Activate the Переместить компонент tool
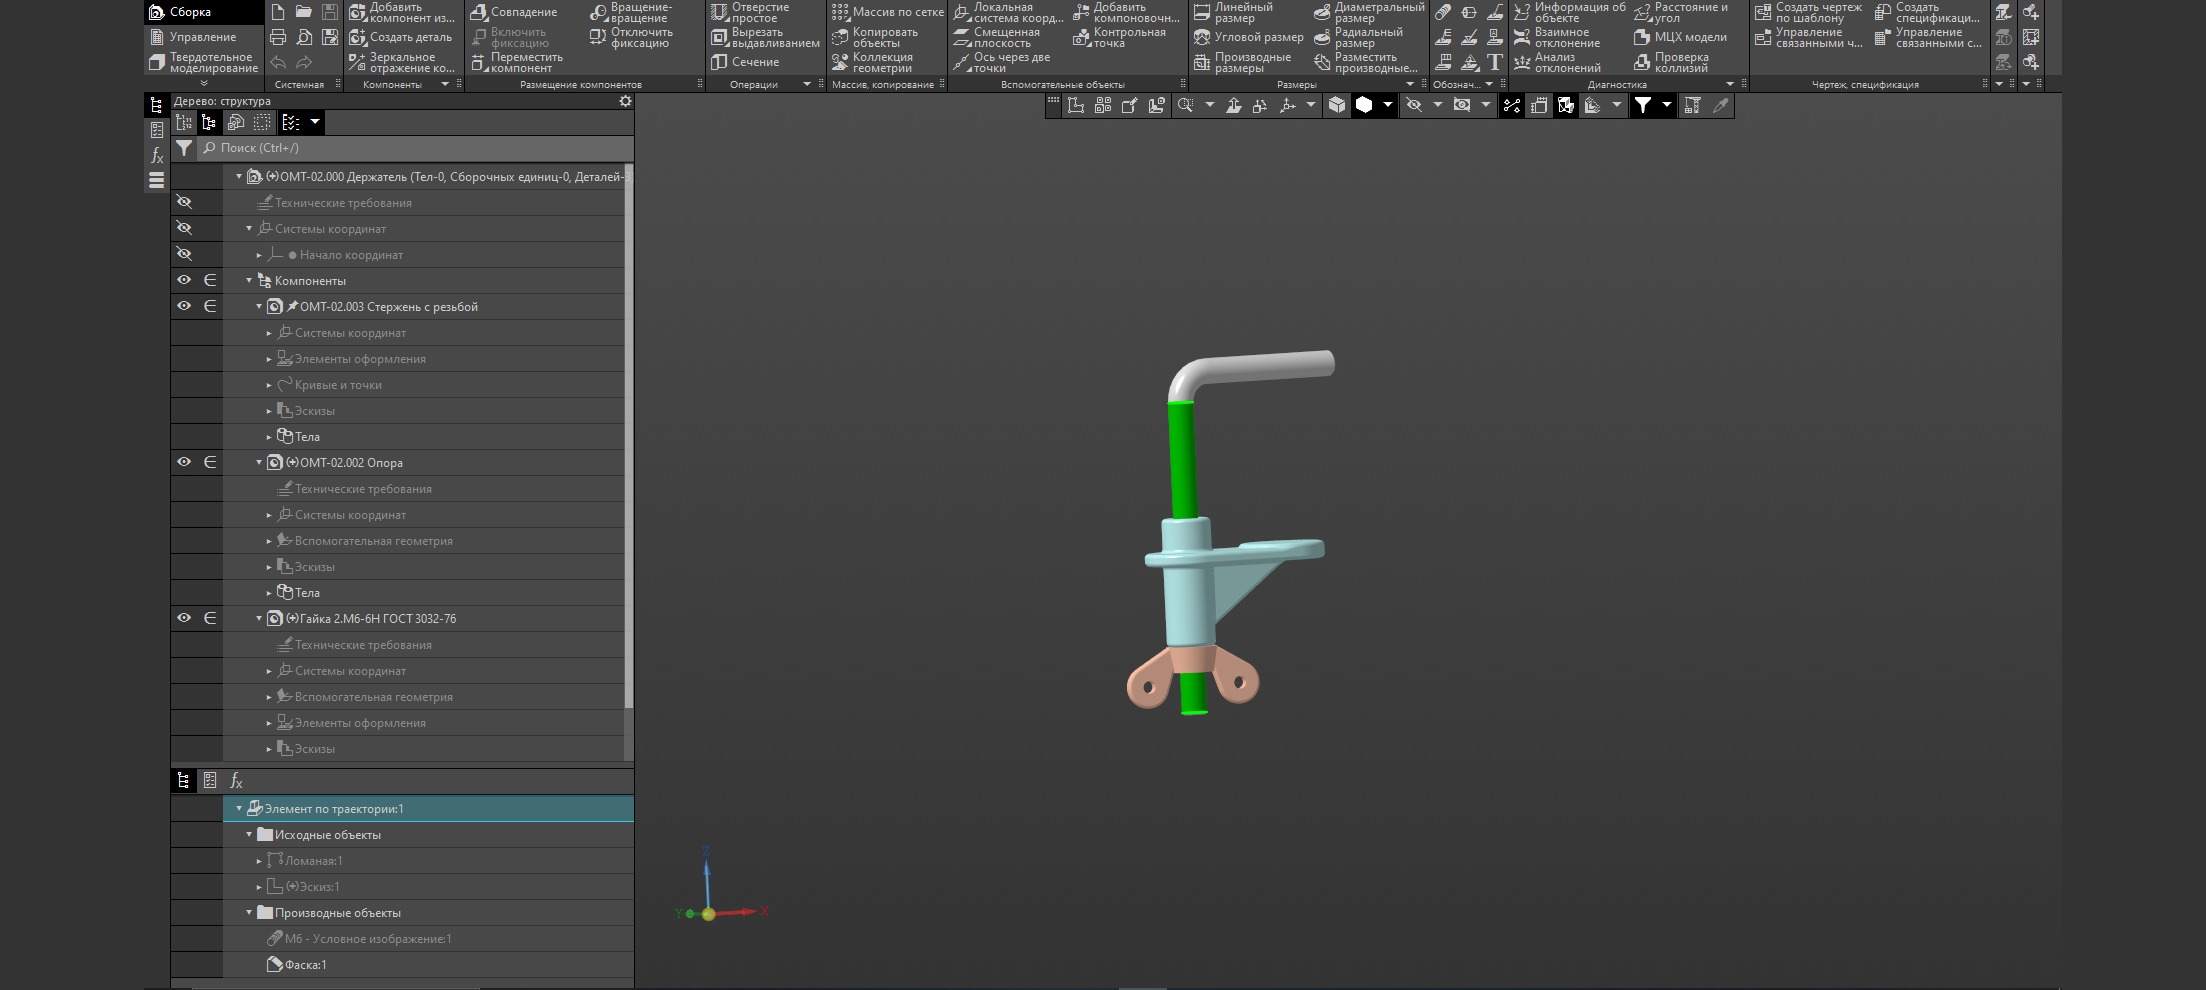2206x990 pixels. click(516, 62)
